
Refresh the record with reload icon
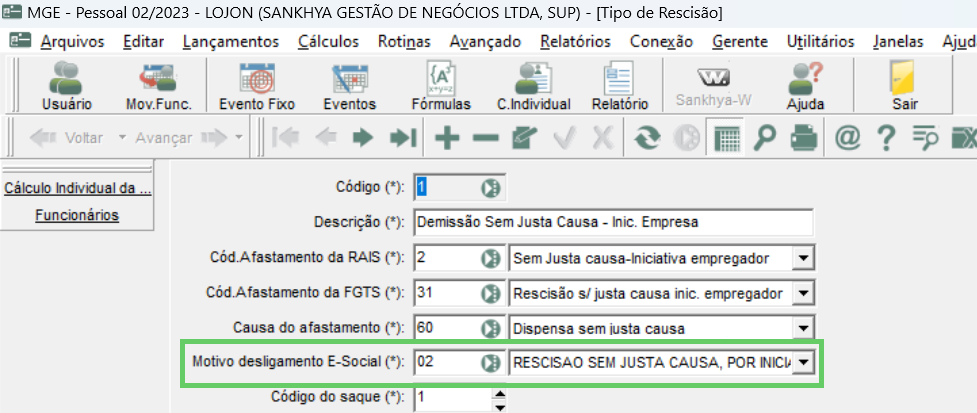tap(647, 138)
